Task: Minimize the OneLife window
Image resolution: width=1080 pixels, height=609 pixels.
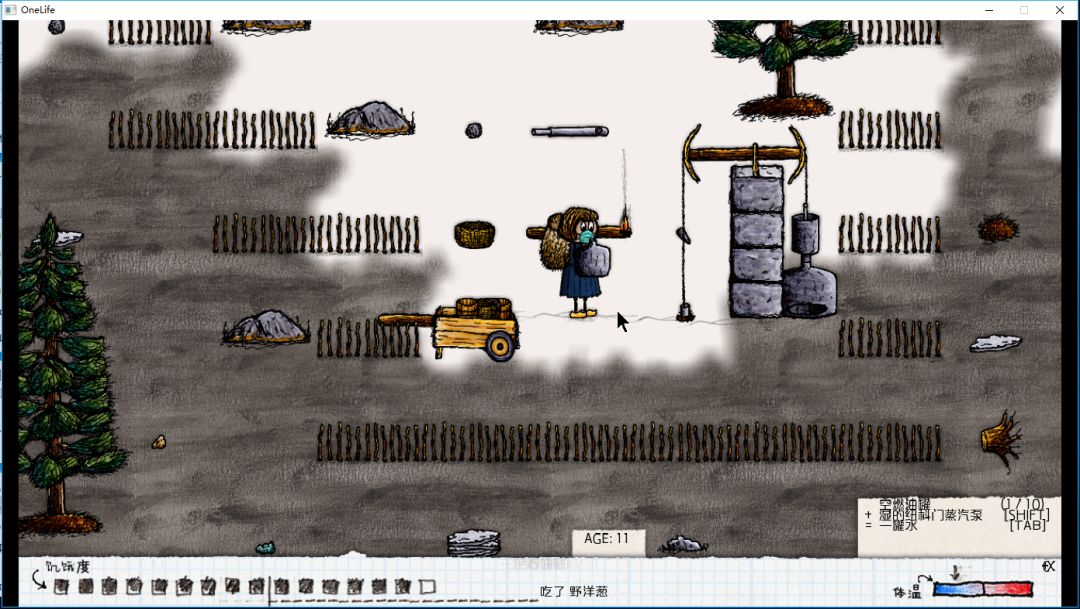Action: click(989, 10)
